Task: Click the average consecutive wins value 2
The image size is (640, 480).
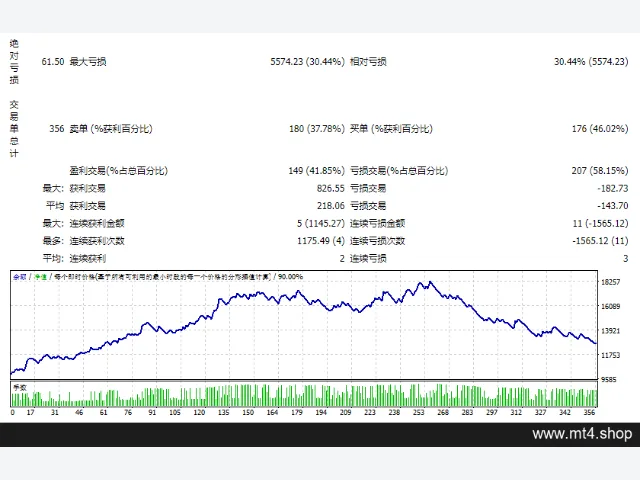Action: click(342, 258)
